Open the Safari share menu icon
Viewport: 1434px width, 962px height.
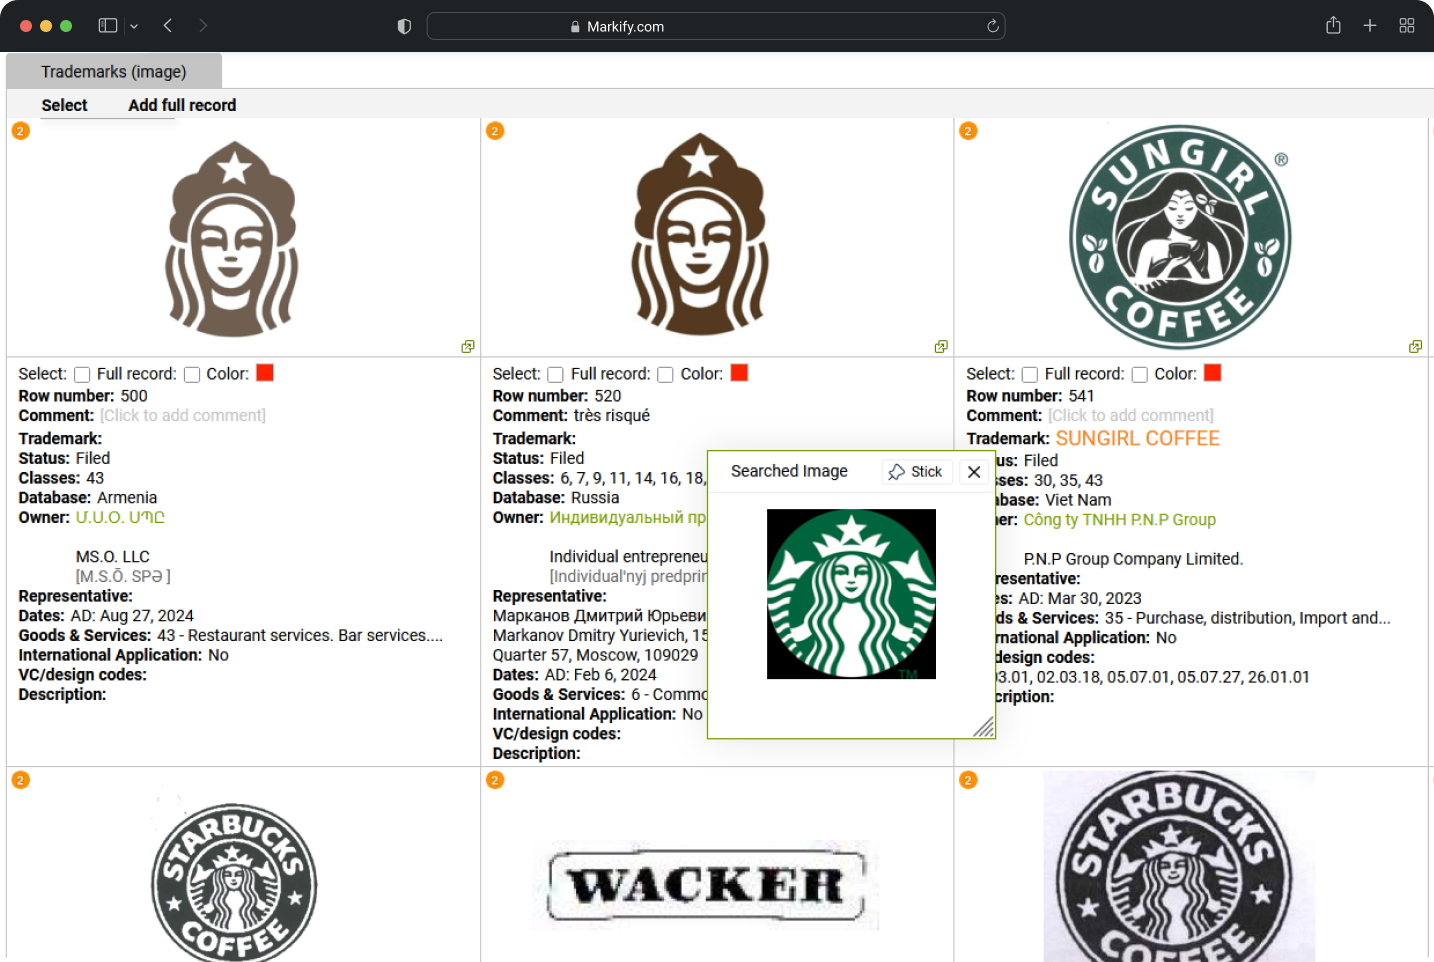tap(1333, 25)
